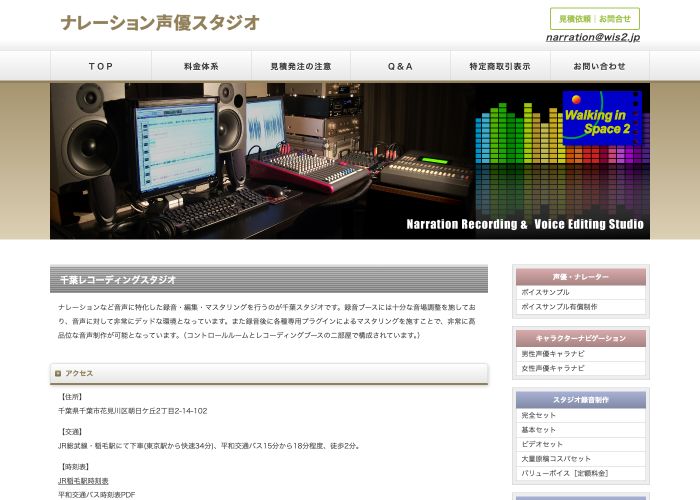This screenshot has width=700, height=500.
Task: Click the 【時刻表】 label
Action: click(x=75, y=467)
